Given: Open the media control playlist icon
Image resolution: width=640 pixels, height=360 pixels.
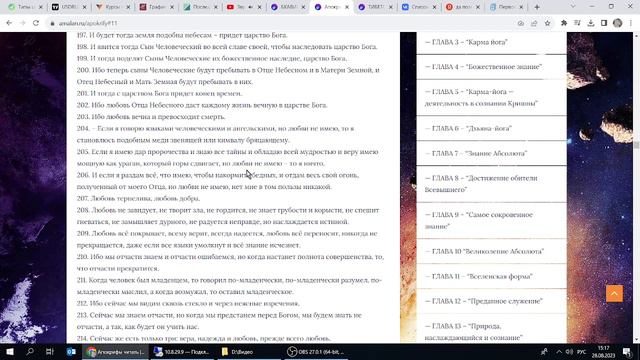Looking at the screenshot, I should click(577, 23).
